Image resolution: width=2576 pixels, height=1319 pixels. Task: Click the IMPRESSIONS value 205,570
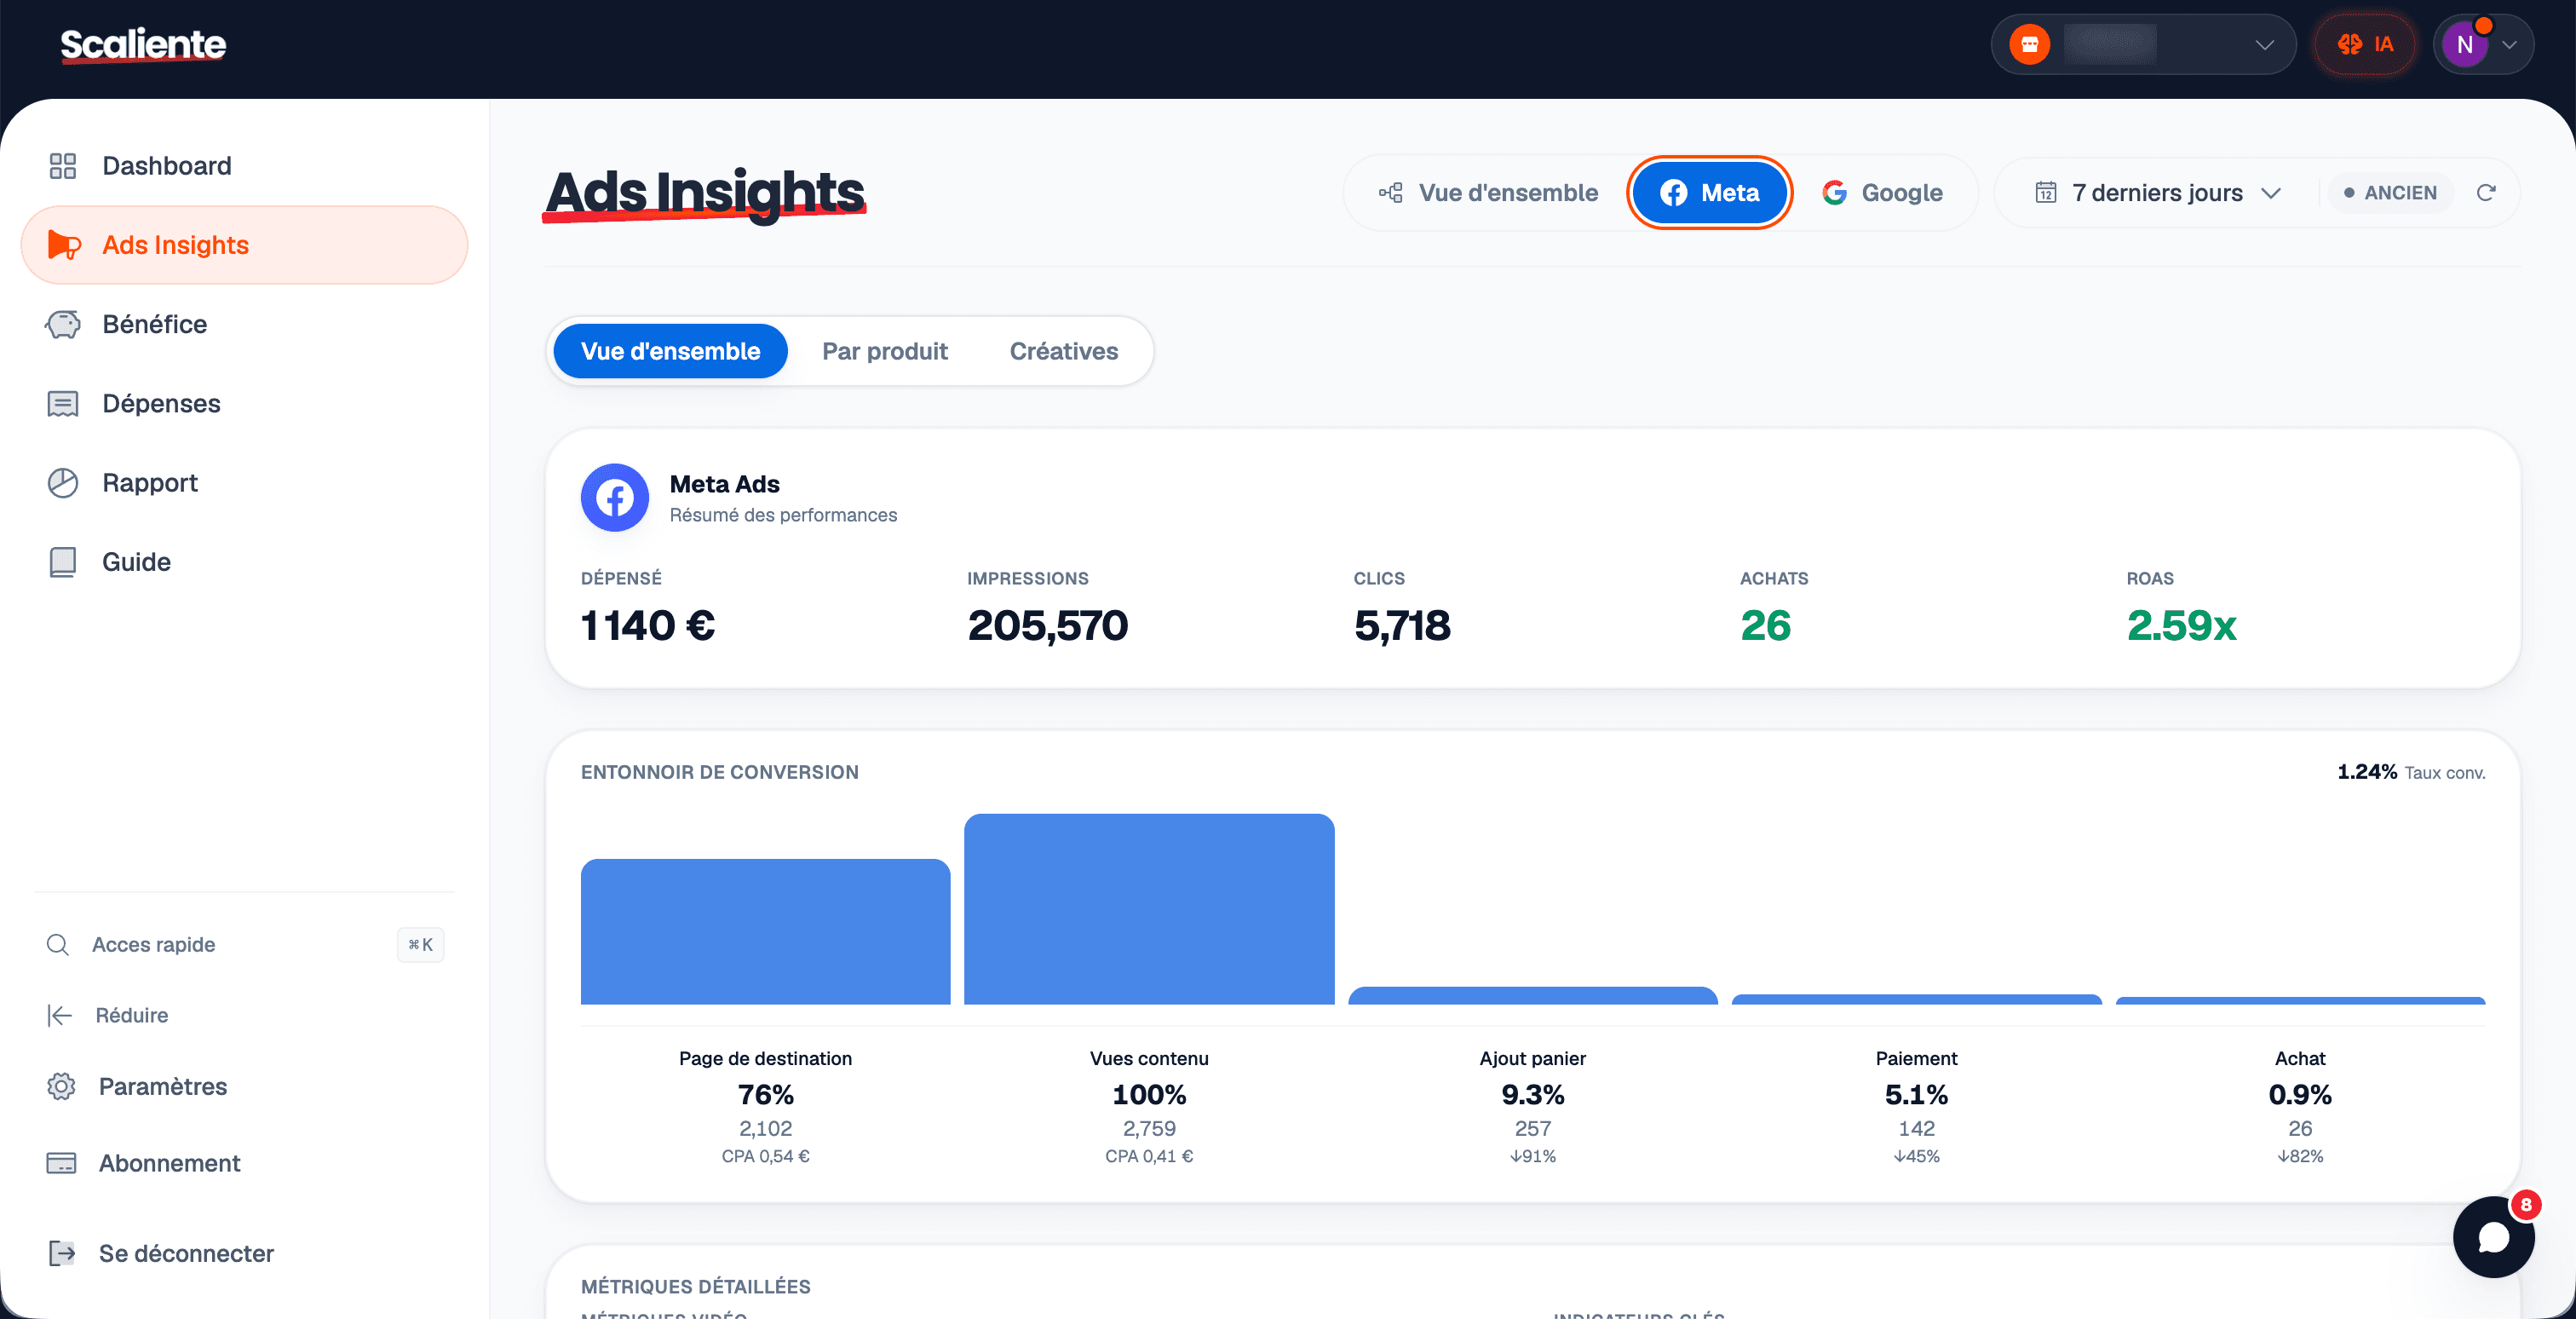[1047, 626]
